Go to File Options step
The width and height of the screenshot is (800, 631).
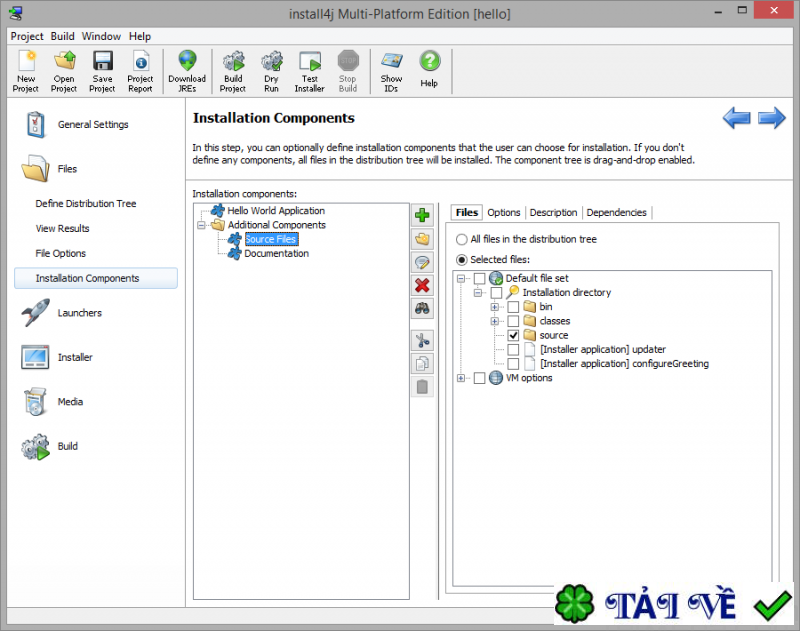point(61,254)
